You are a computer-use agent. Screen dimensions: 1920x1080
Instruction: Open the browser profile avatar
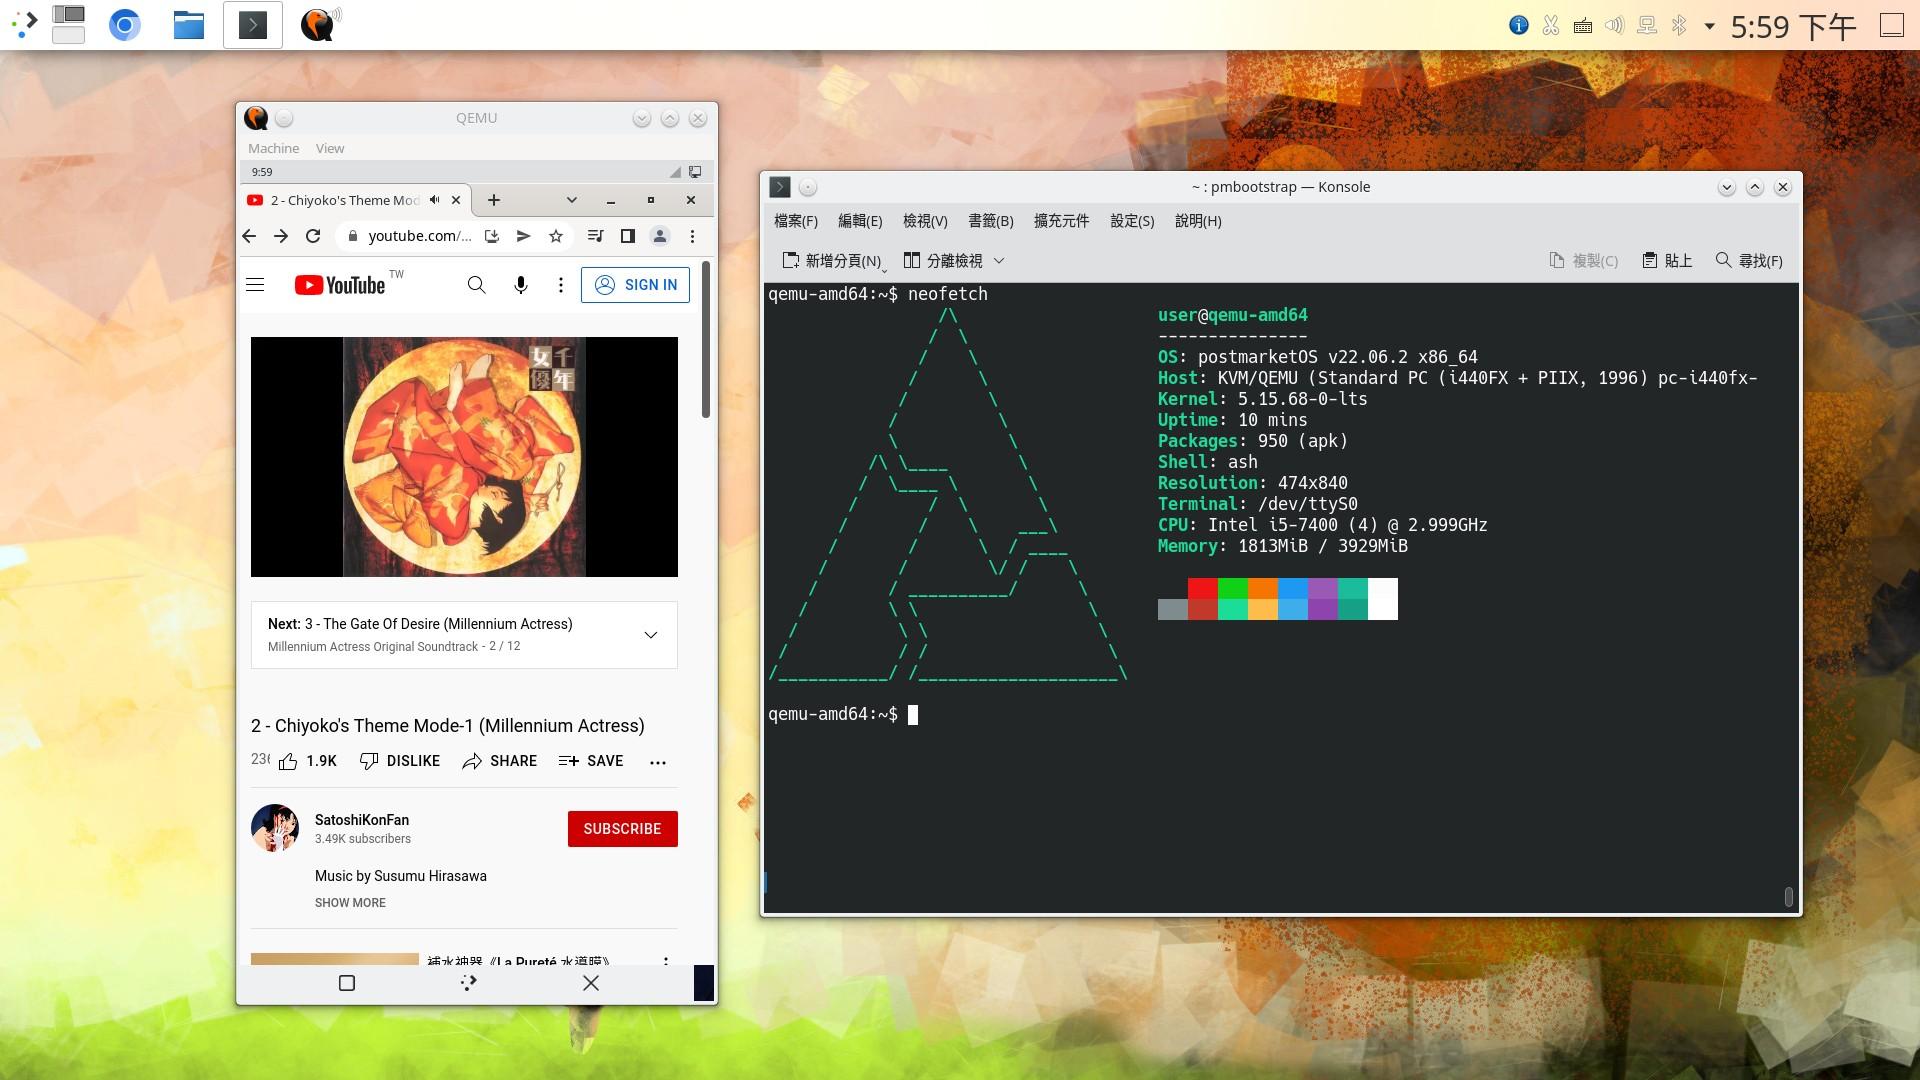pos(660,236)
